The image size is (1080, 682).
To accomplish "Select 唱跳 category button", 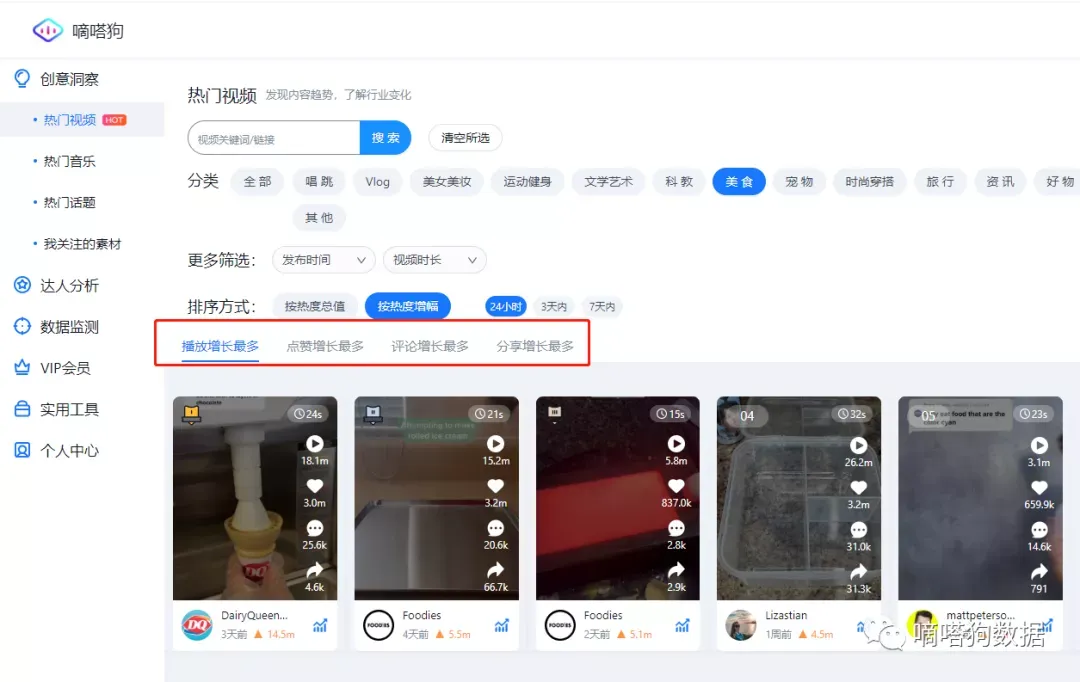I will [319, 182].
